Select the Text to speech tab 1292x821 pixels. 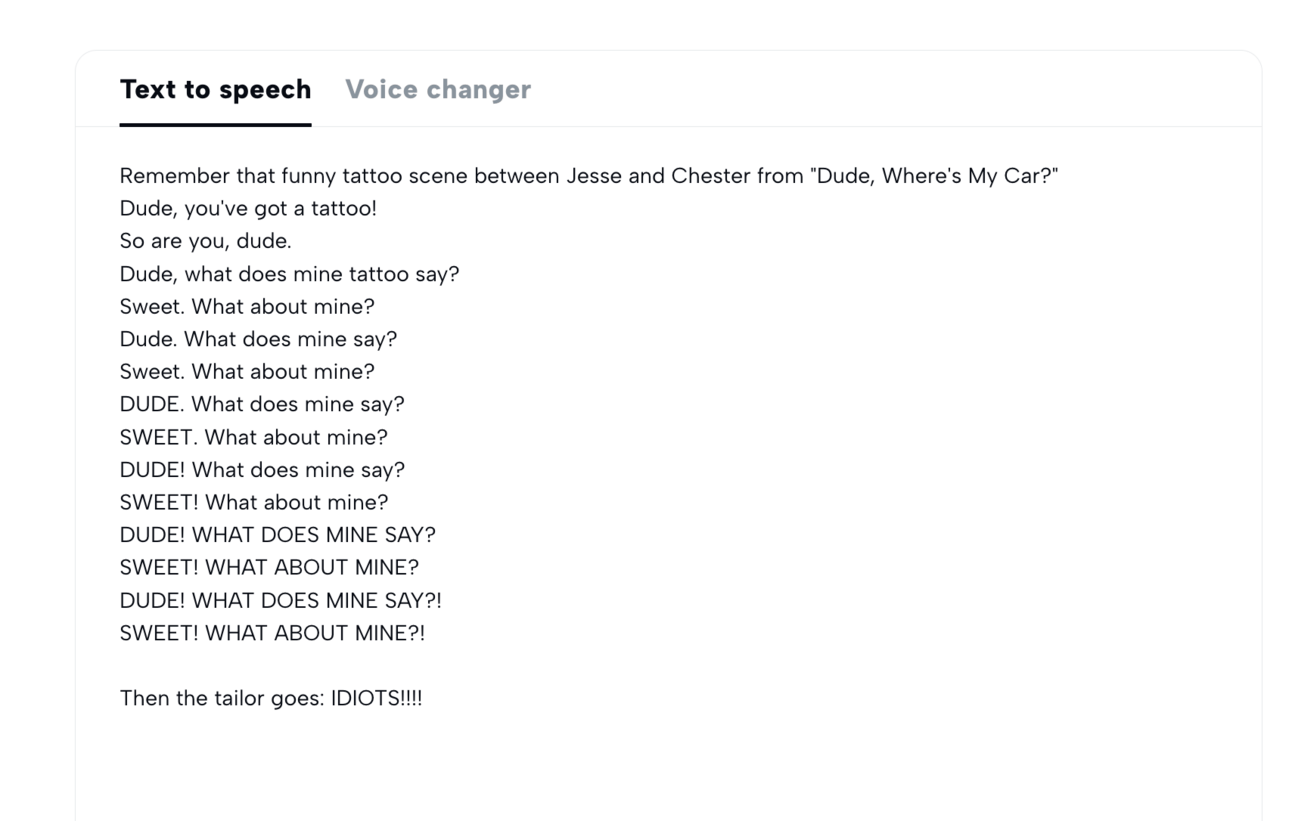(x=215, y=90)
